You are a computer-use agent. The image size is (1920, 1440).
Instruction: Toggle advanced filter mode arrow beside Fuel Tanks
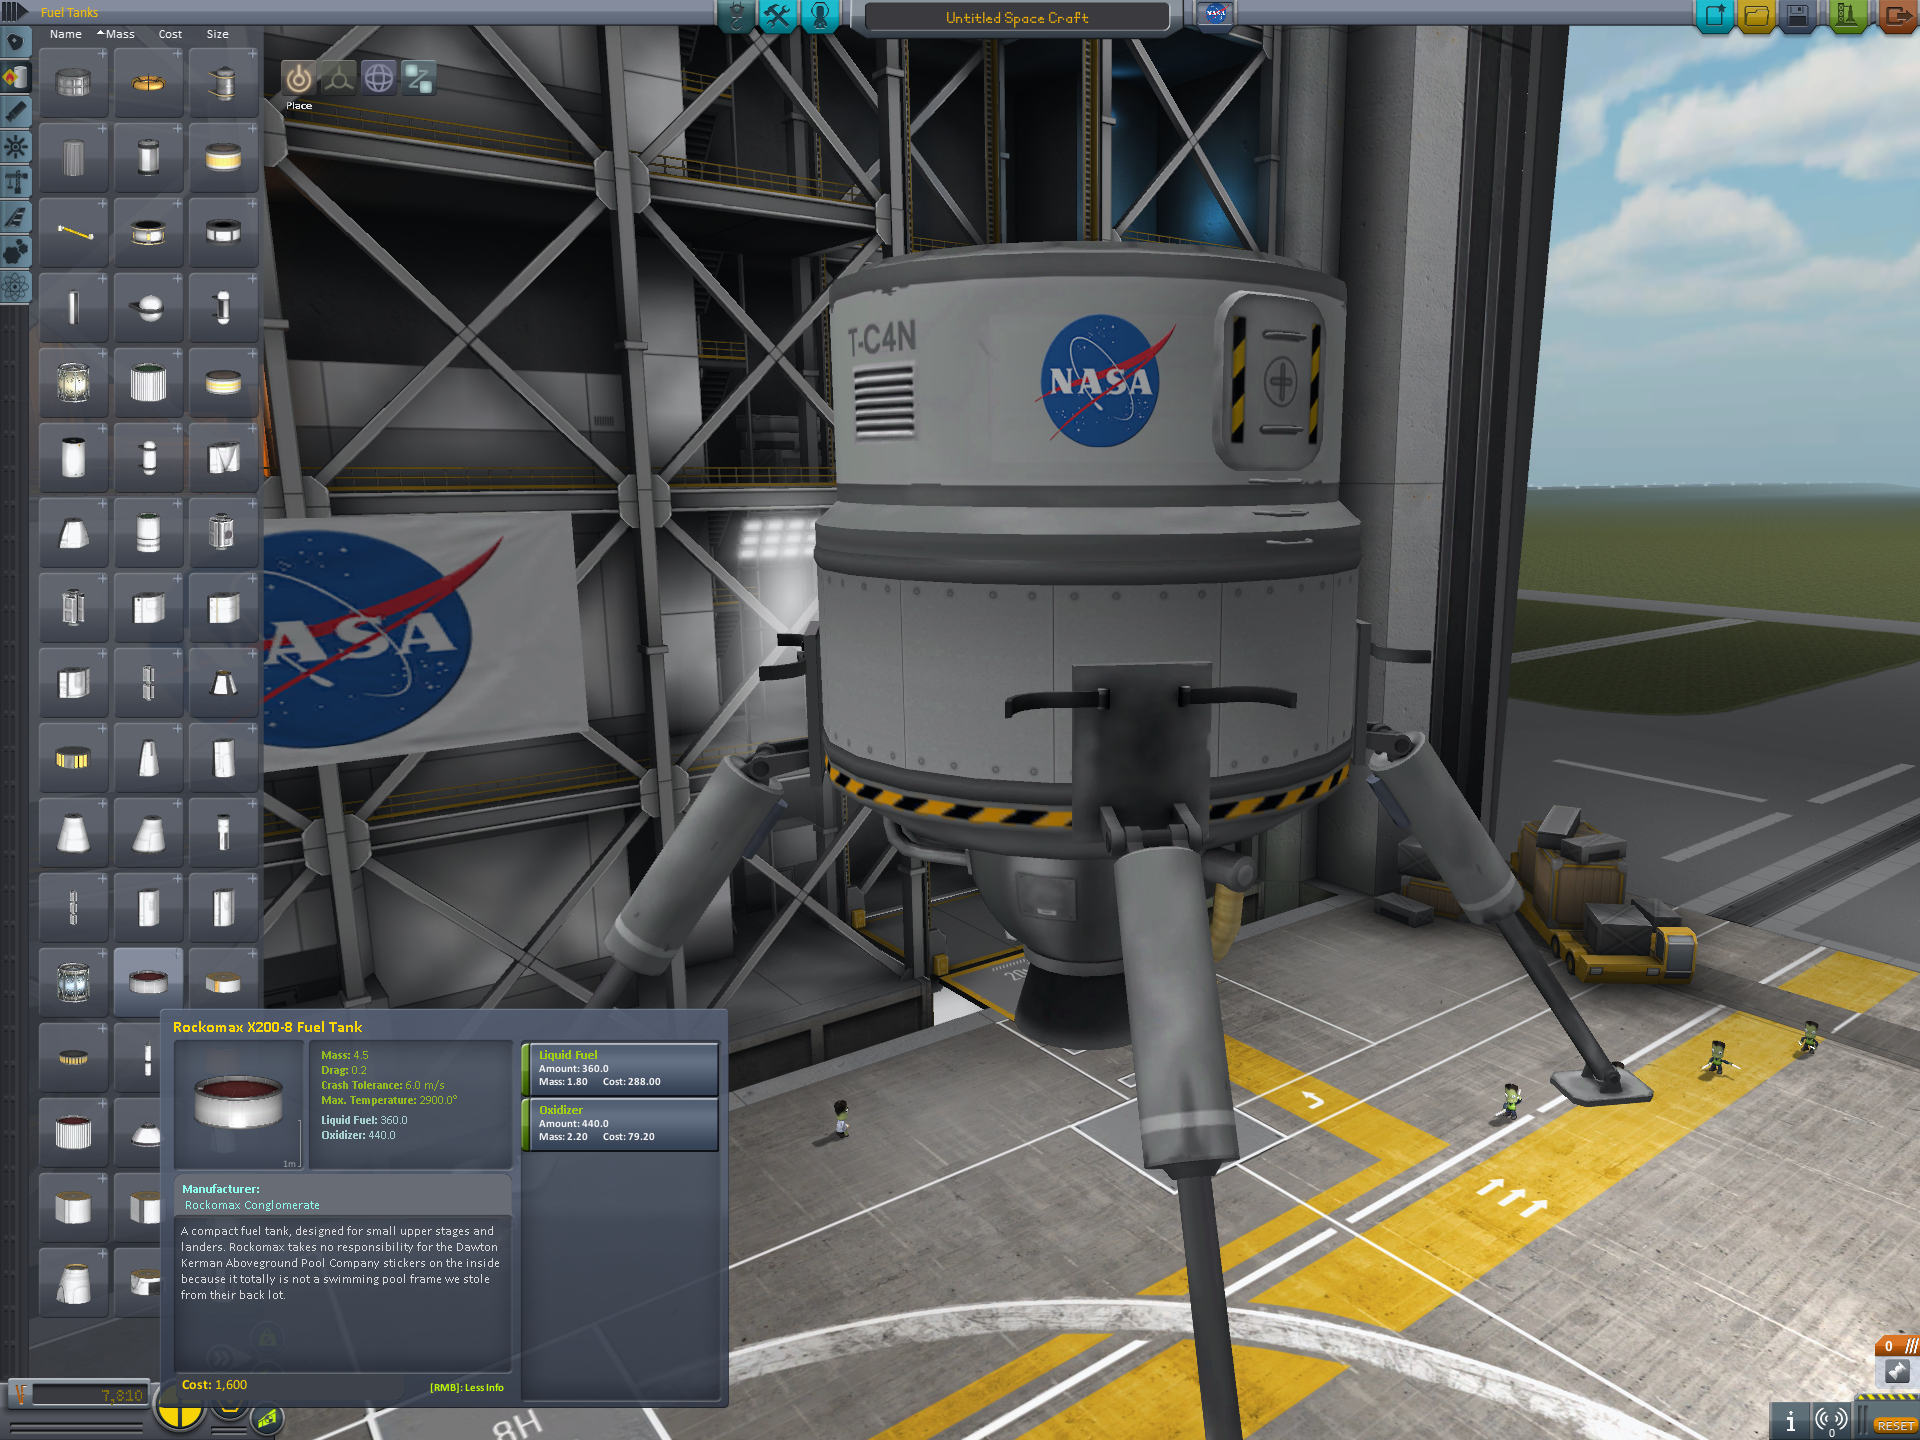(14, 12)
